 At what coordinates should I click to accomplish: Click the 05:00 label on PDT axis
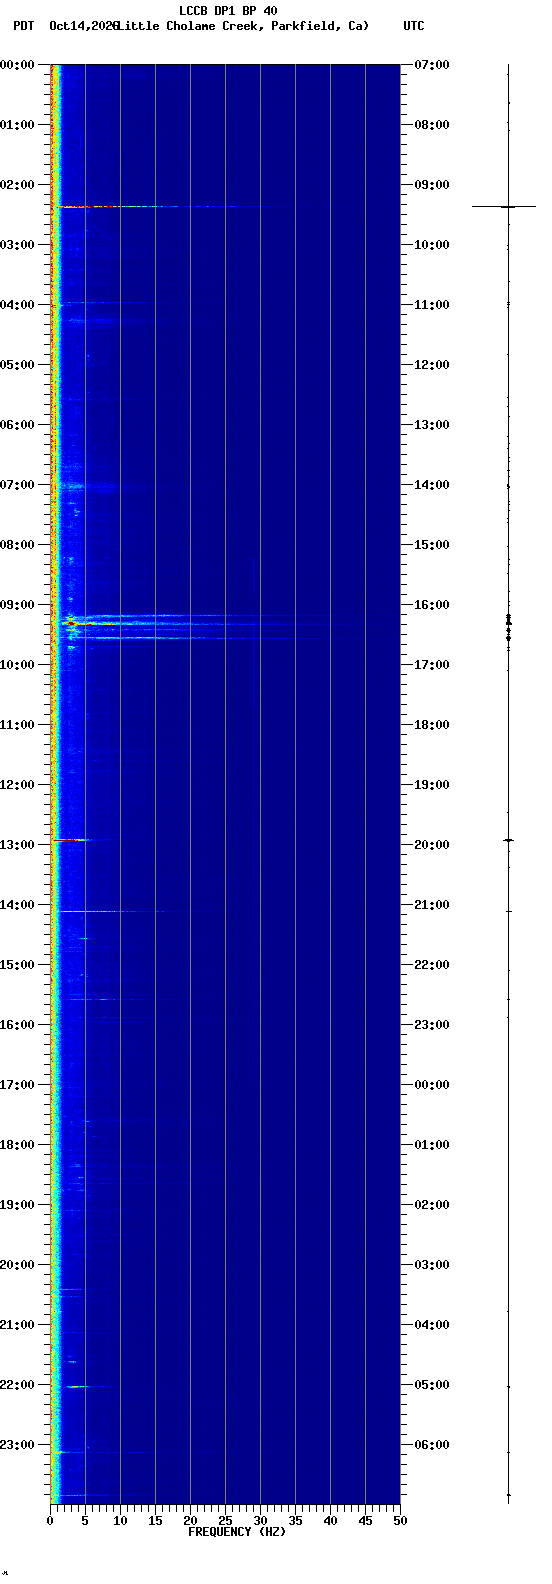coord(18,365)
